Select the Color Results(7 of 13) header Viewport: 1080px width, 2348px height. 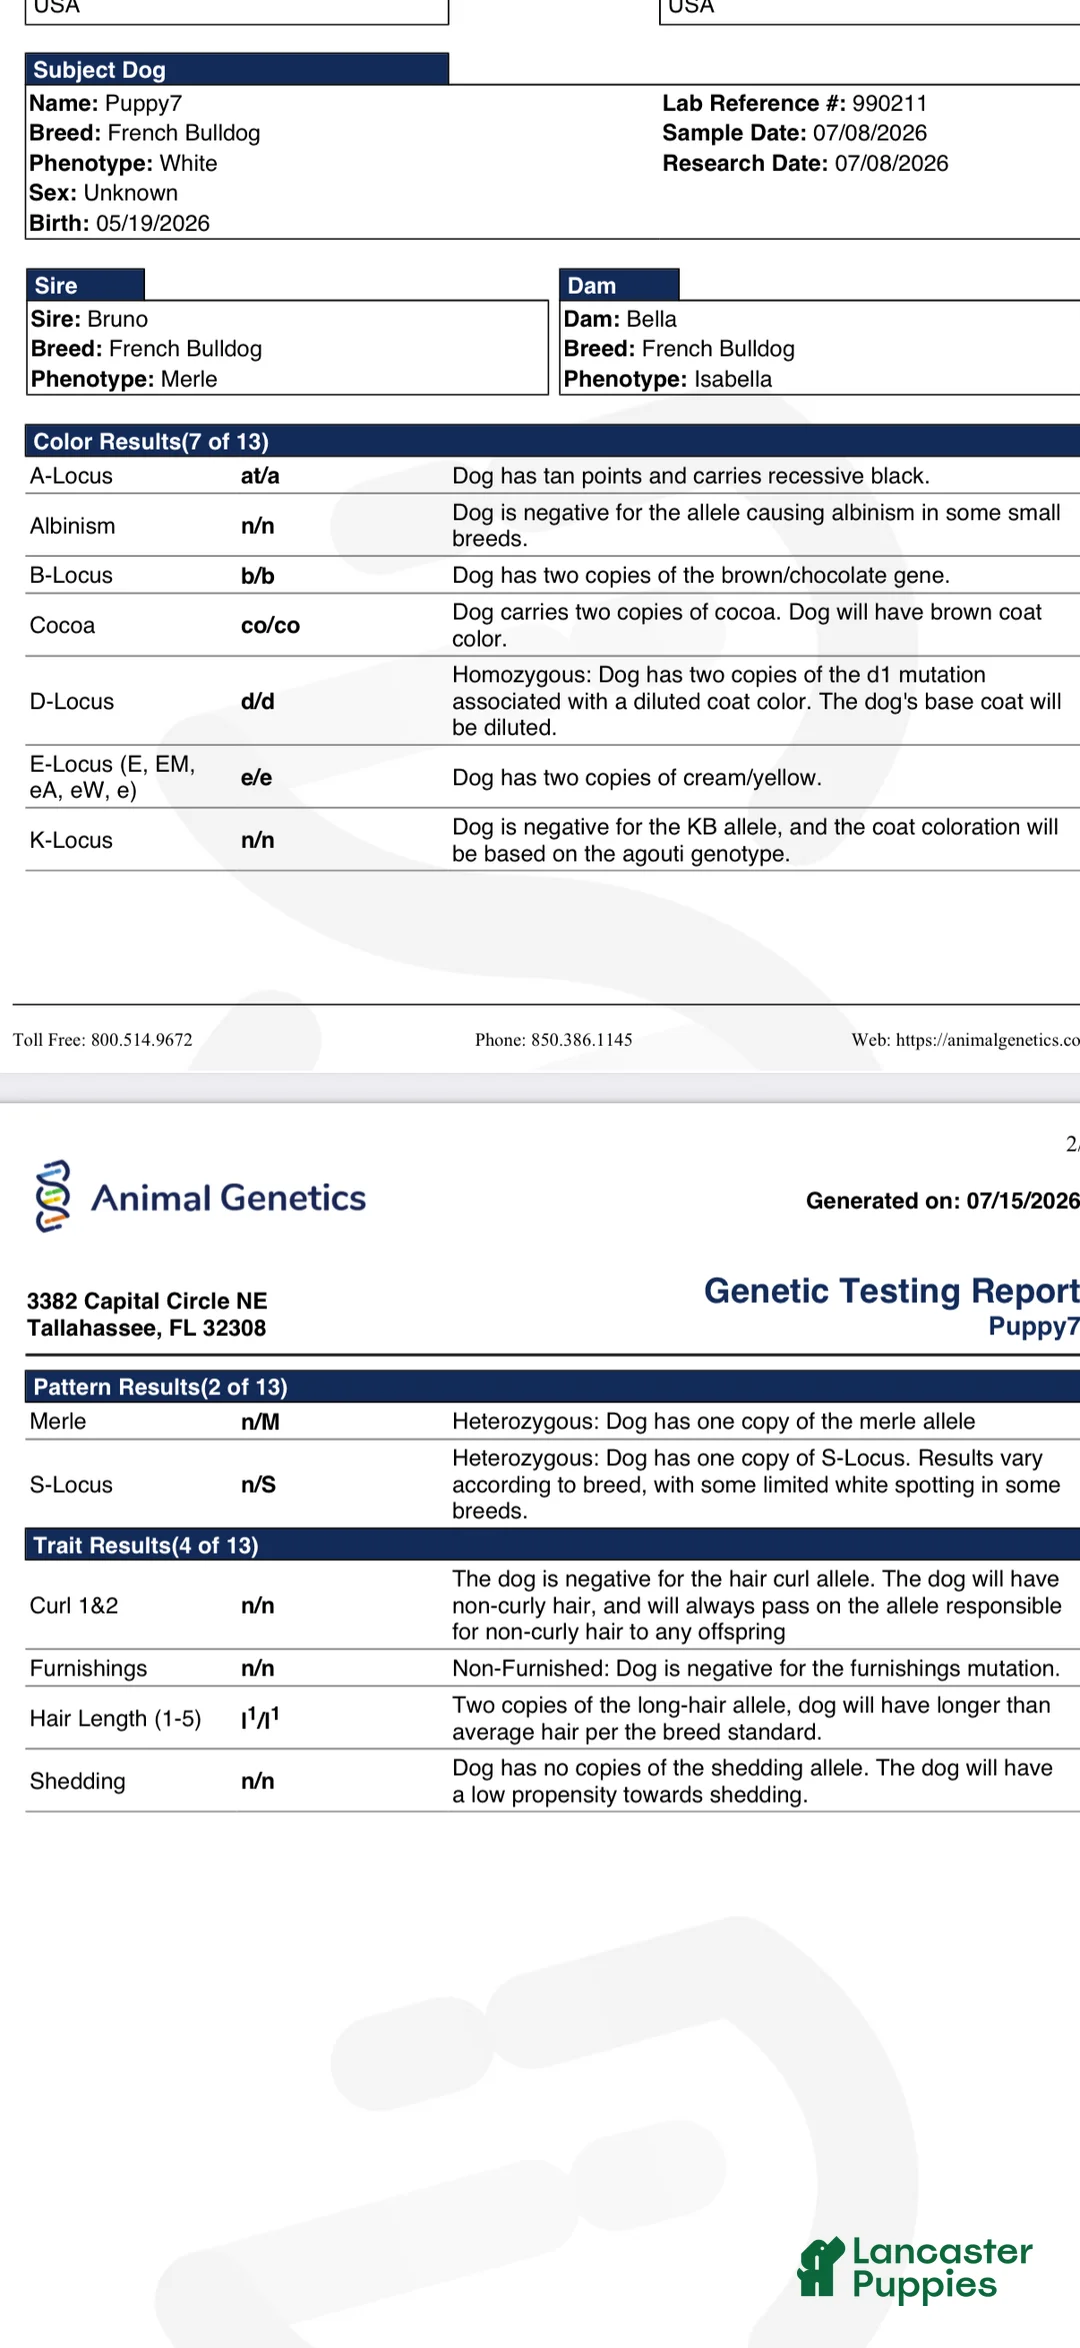point(552,441)
